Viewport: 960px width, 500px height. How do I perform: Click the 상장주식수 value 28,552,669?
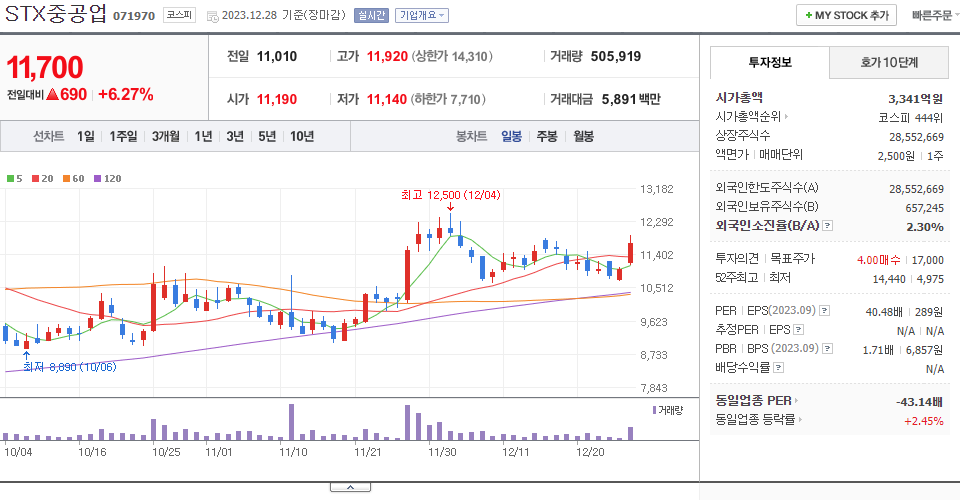click(917, 137)
